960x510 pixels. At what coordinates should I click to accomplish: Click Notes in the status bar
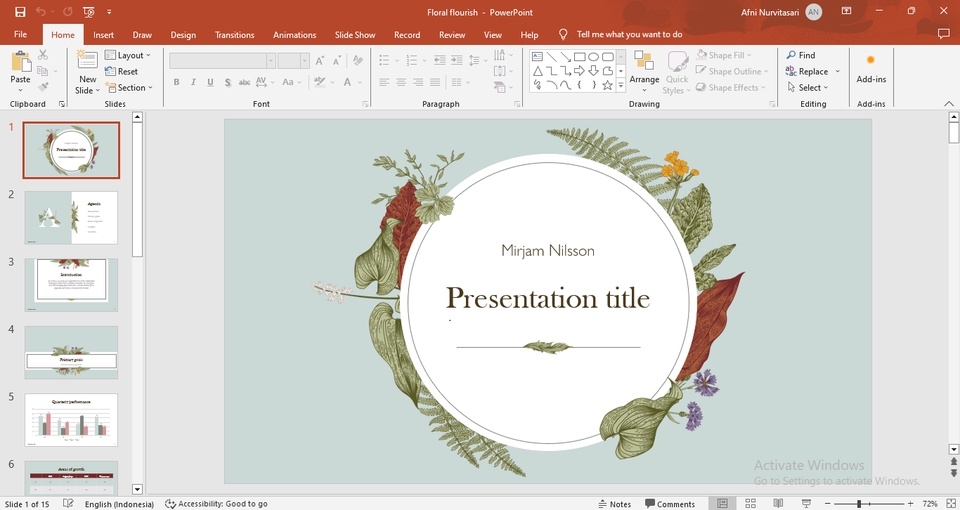click(x=614, y=504)
